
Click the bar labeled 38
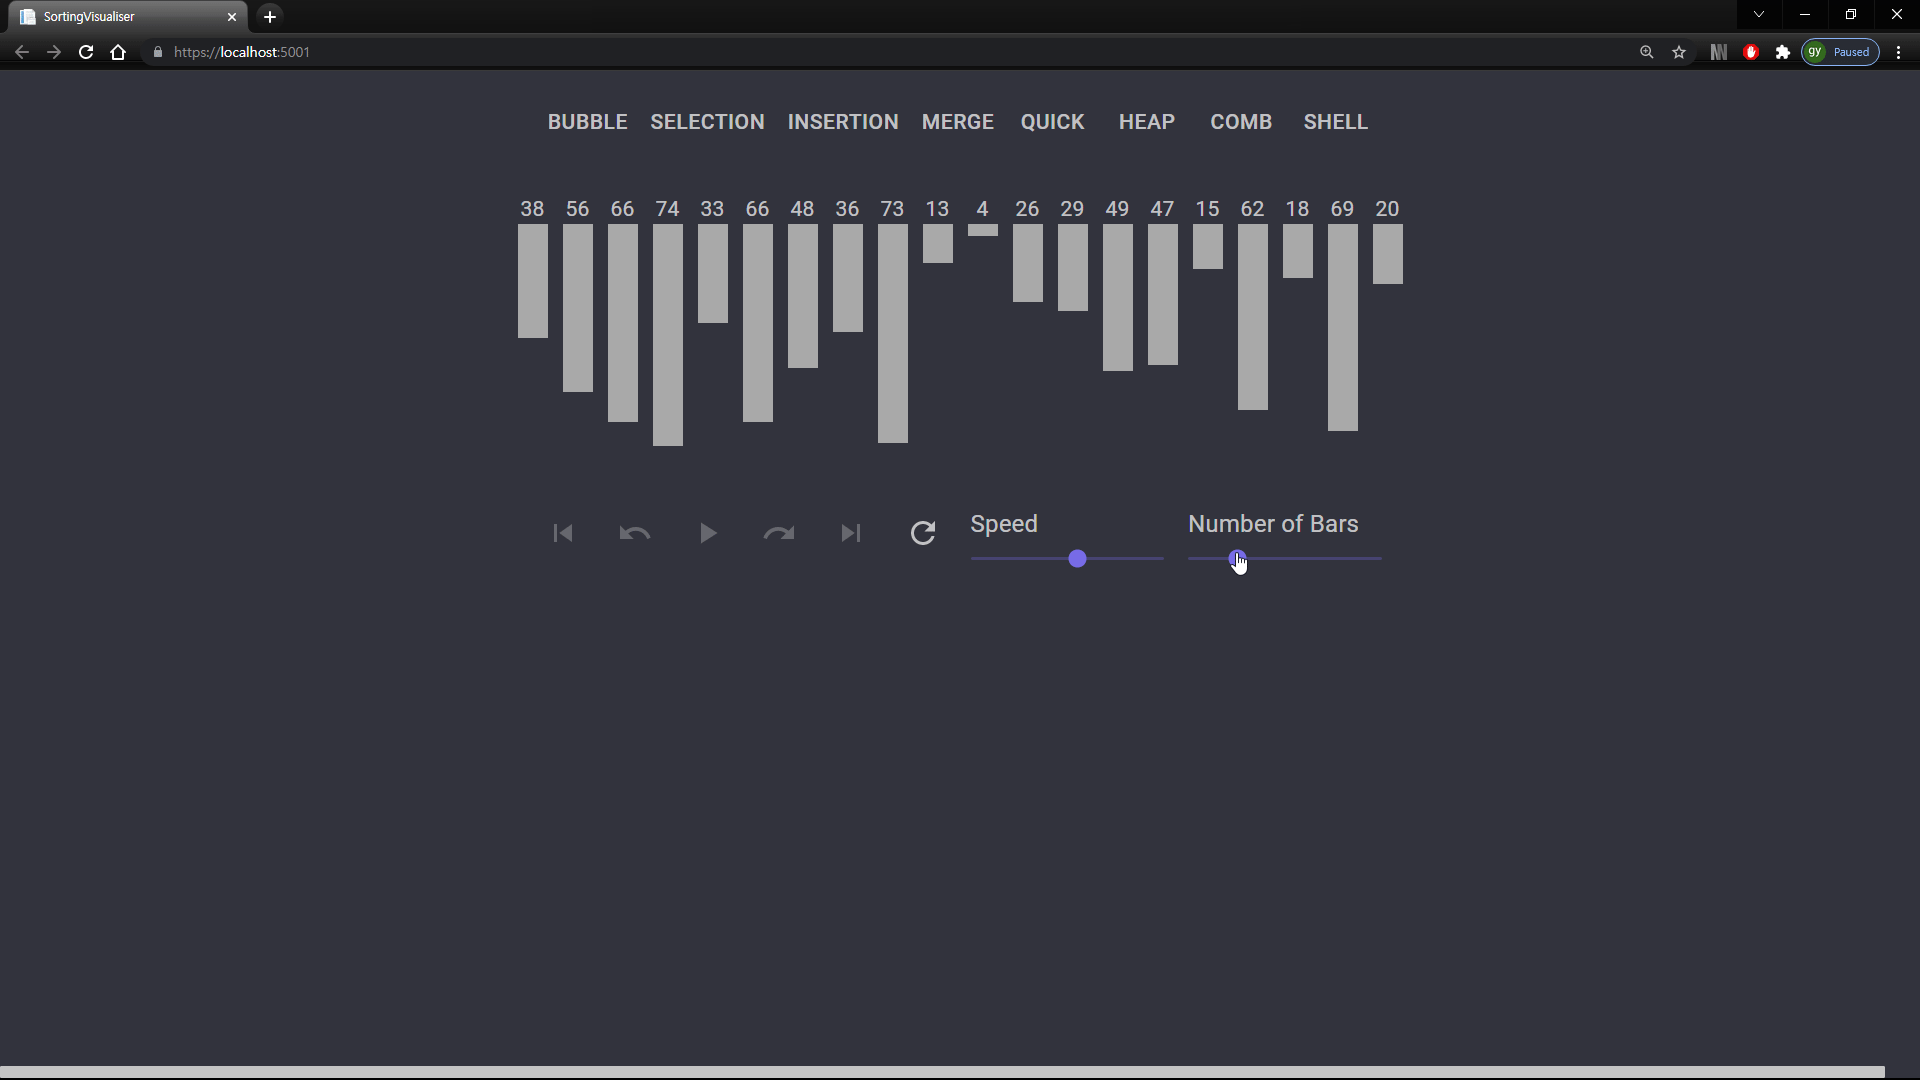pyautogui.click(x=533, y=281)
